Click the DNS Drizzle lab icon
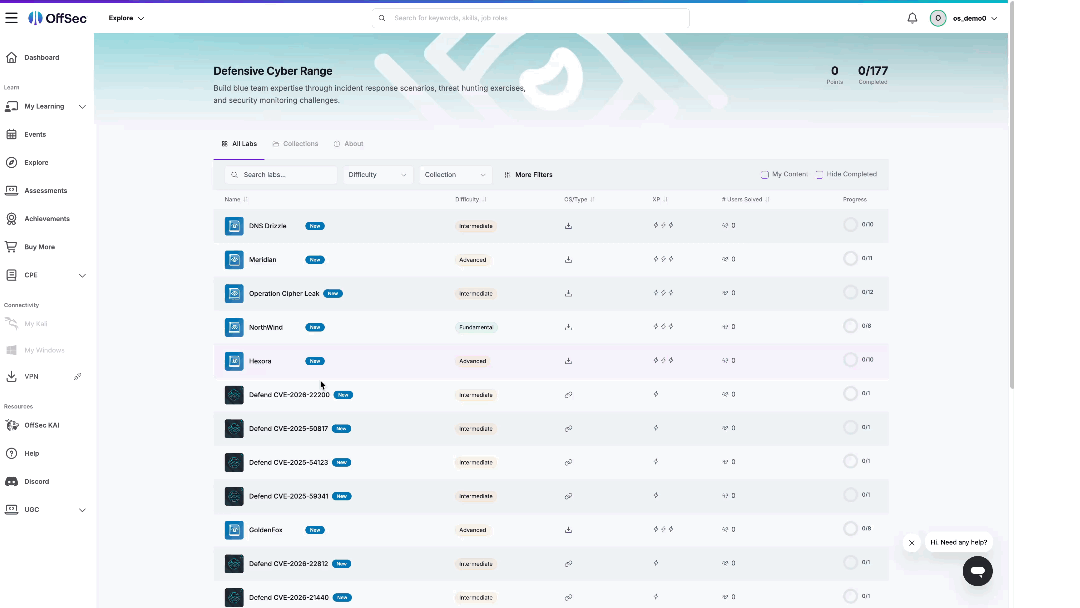The image size is (1080, 608). (234, 226)
